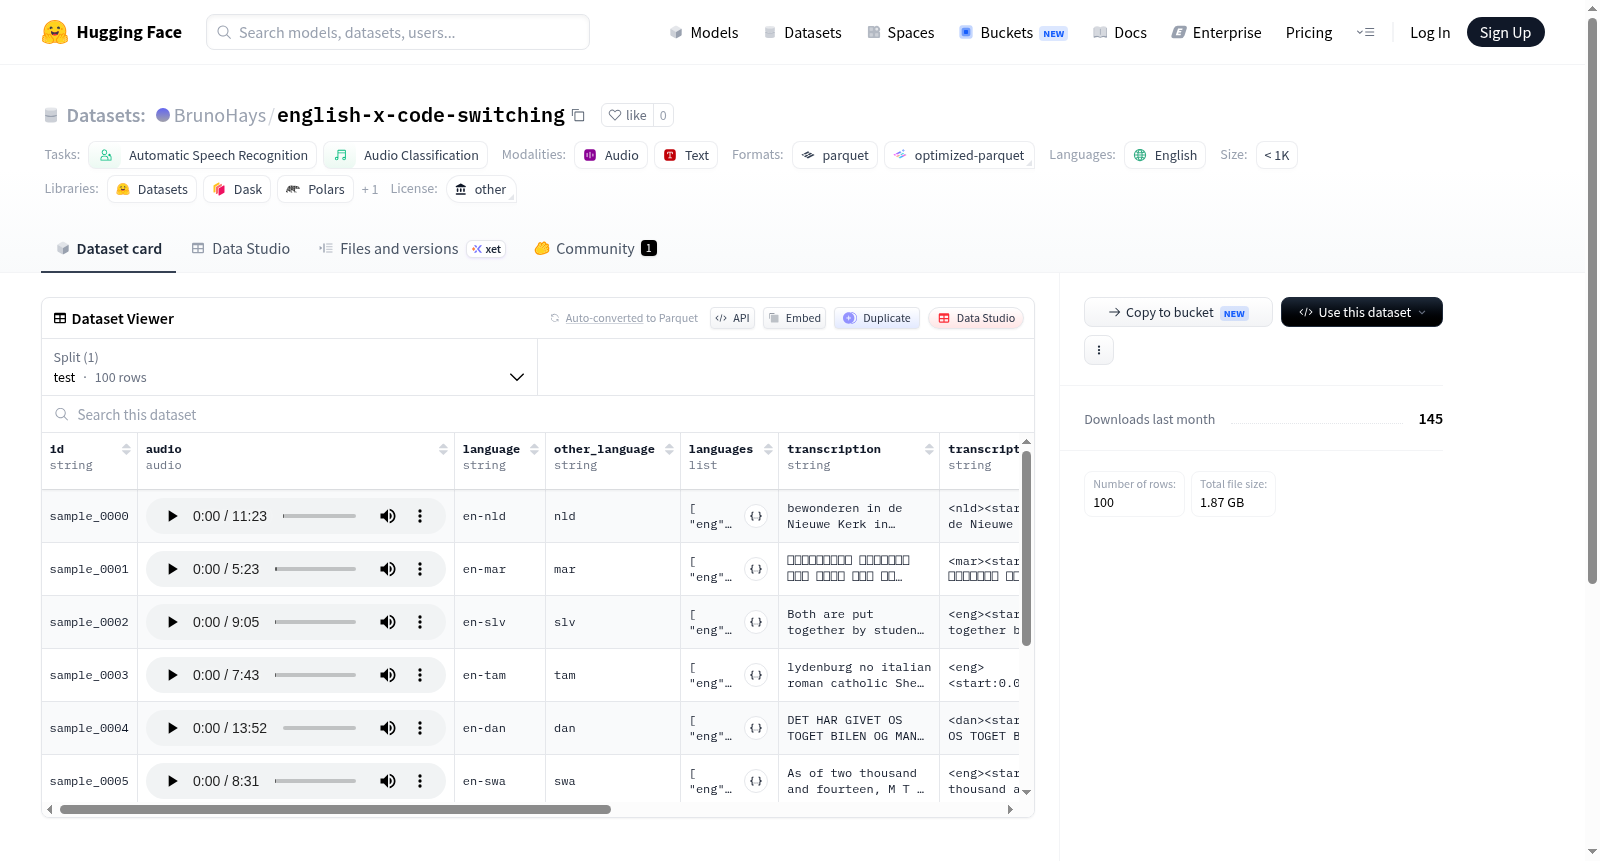Screen dimensions: 1600x861
Task: Go to Models in top navigation
Action: (x=704, y=32)
